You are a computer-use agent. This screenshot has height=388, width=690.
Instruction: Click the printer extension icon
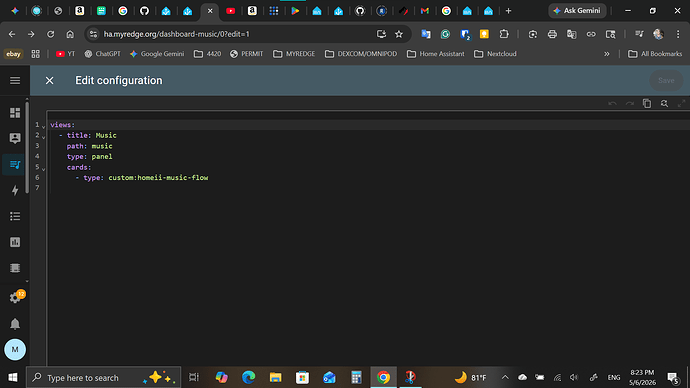click(552, 34)
